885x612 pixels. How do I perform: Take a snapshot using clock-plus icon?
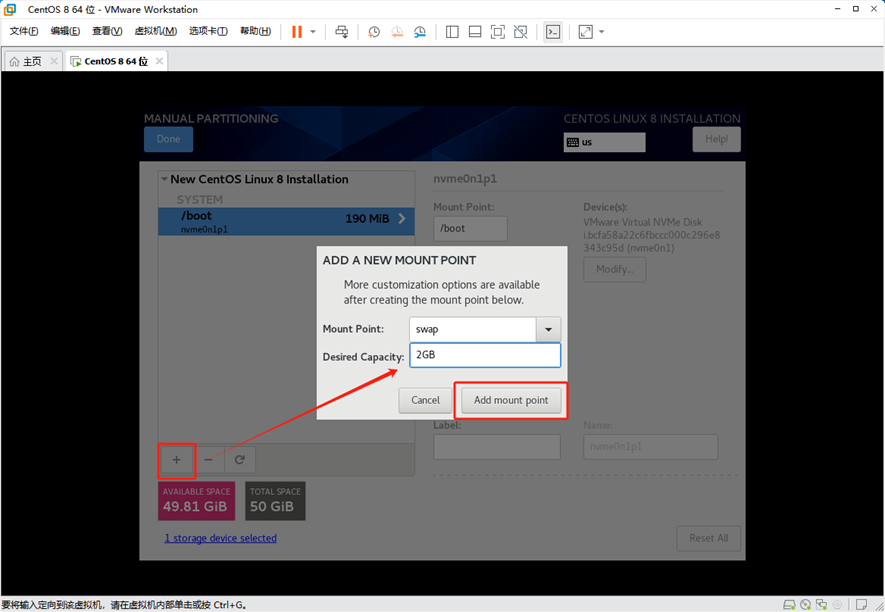374,32
